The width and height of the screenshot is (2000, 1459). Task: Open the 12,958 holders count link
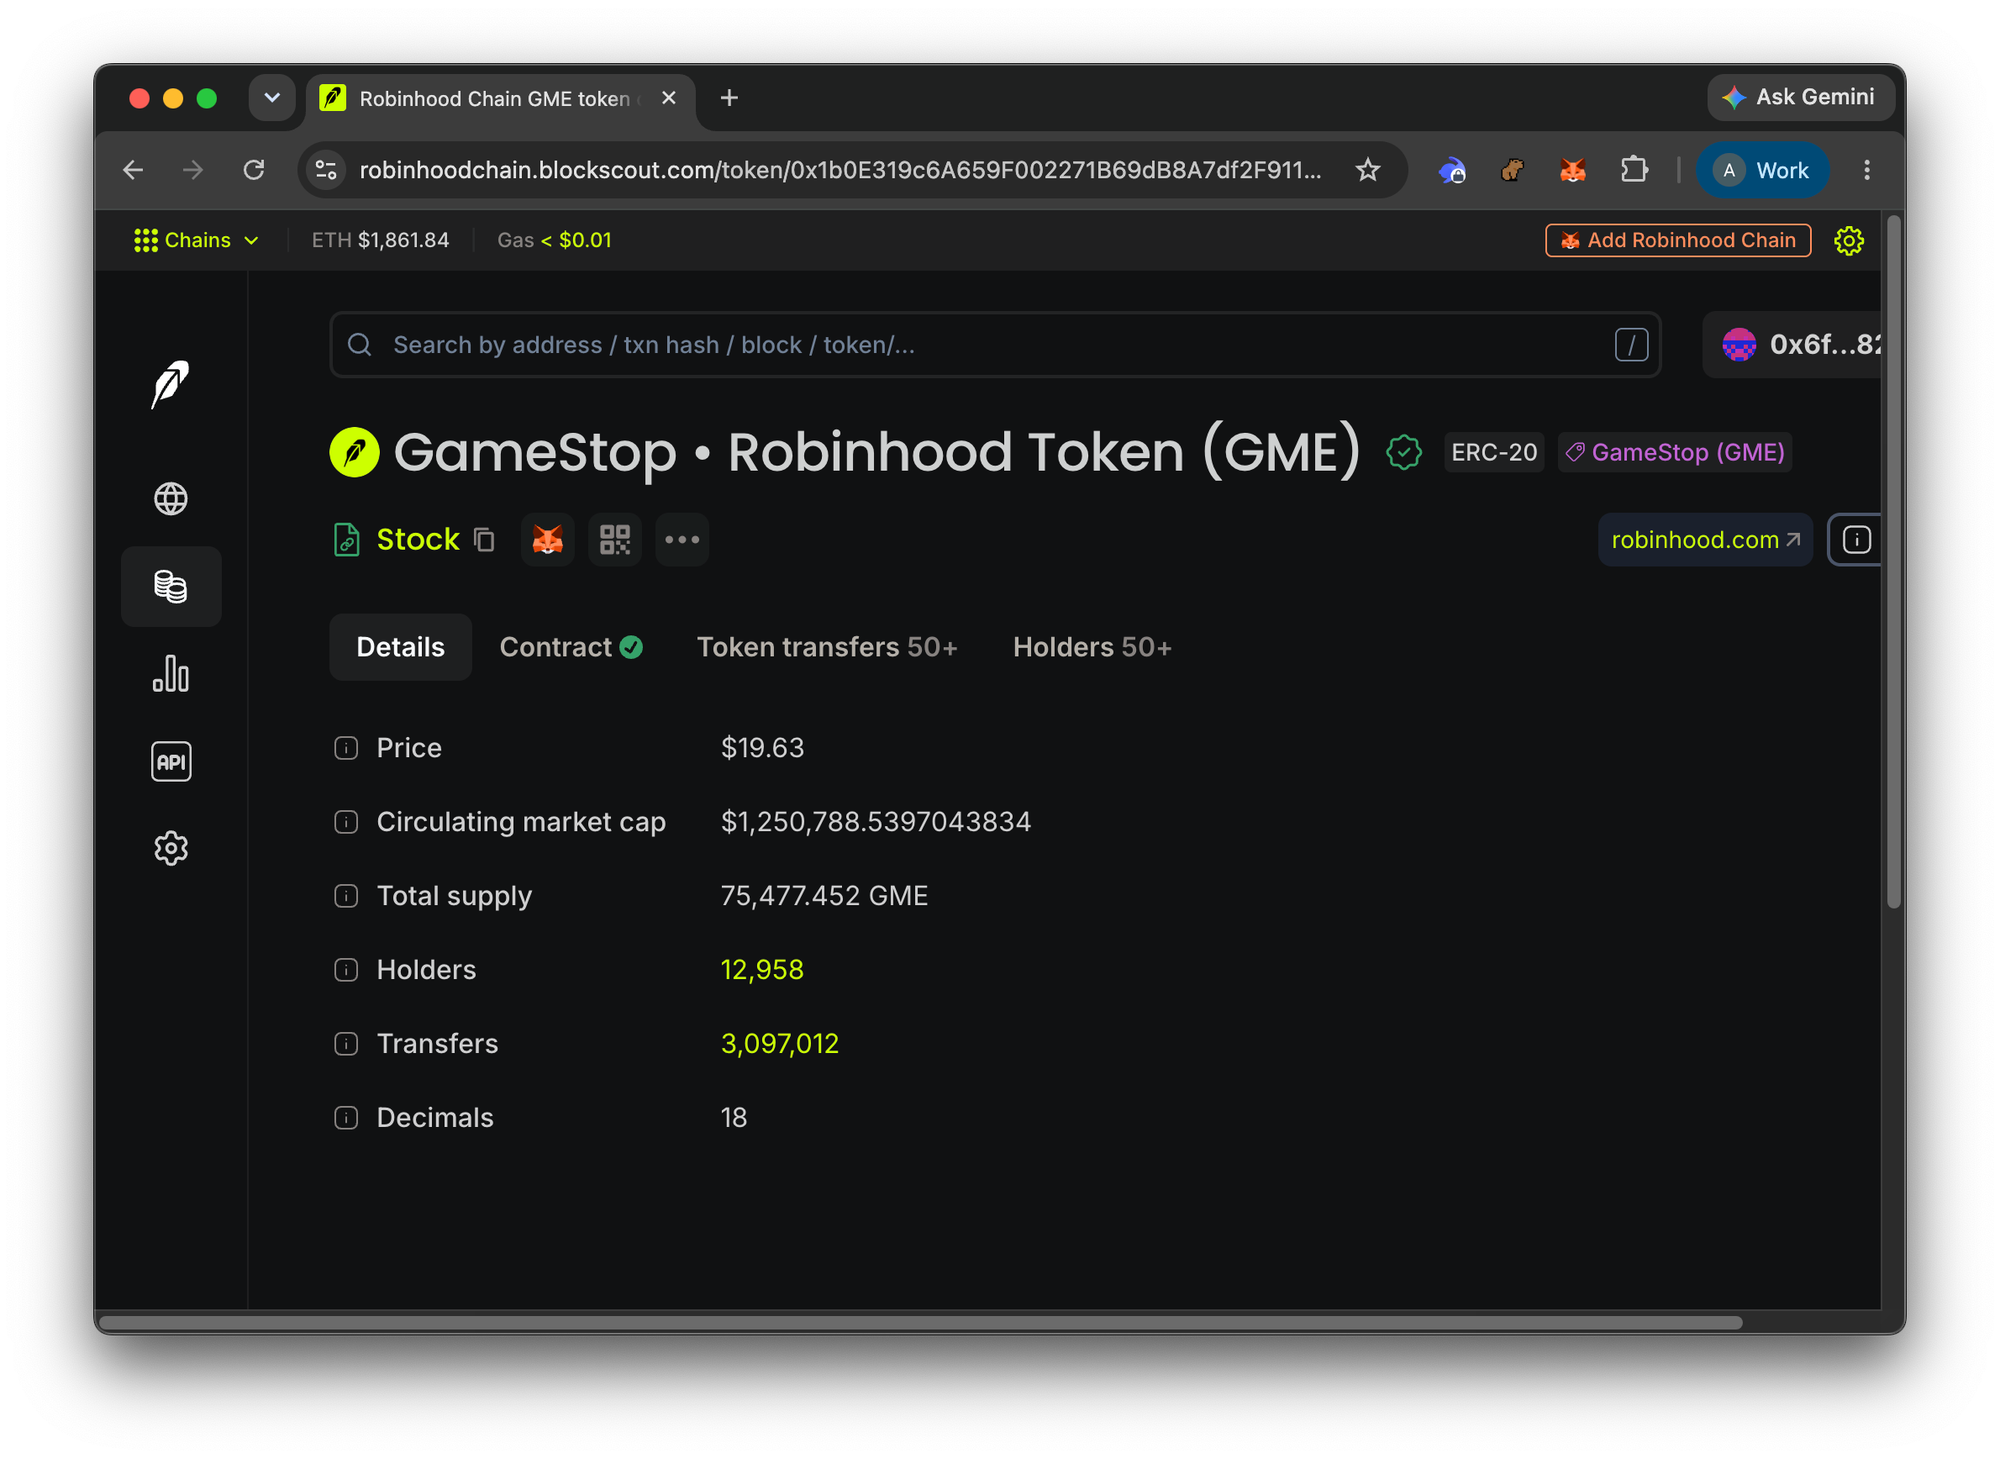[762, 970]
